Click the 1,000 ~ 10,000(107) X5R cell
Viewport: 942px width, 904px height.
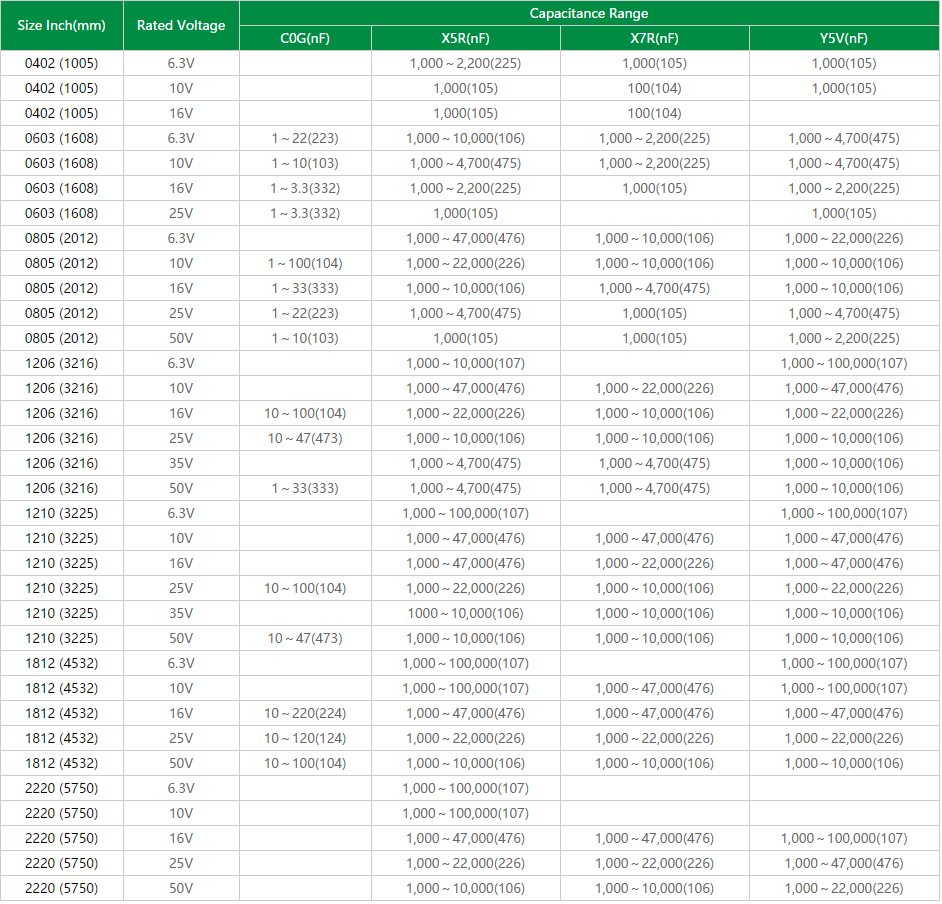pos(465,363)
